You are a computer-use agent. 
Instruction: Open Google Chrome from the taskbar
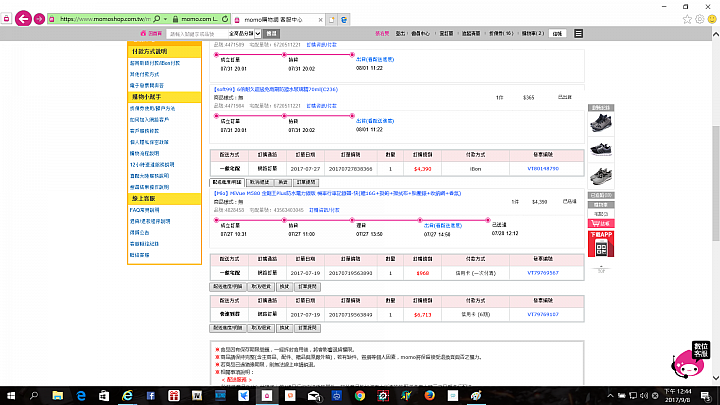coord(360,395)
